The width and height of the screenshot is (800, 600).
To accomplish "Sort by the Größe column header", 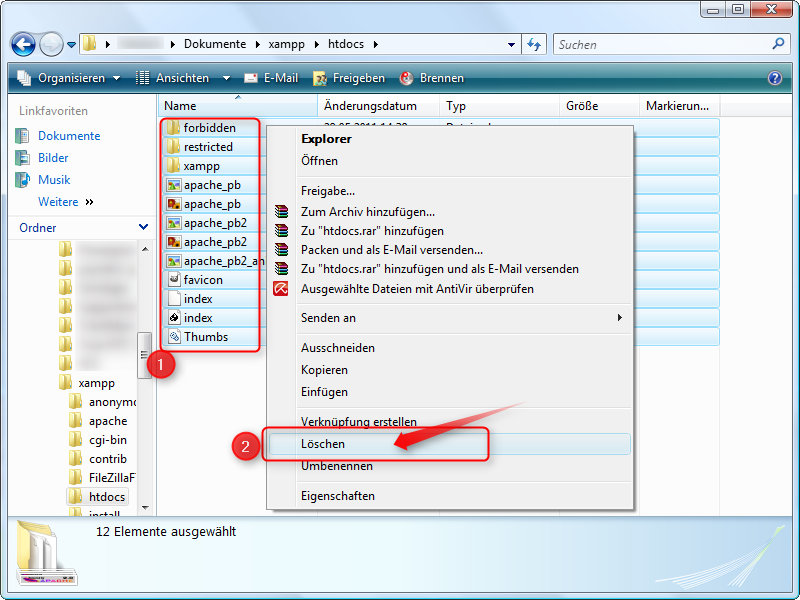I will click(599, 106).
